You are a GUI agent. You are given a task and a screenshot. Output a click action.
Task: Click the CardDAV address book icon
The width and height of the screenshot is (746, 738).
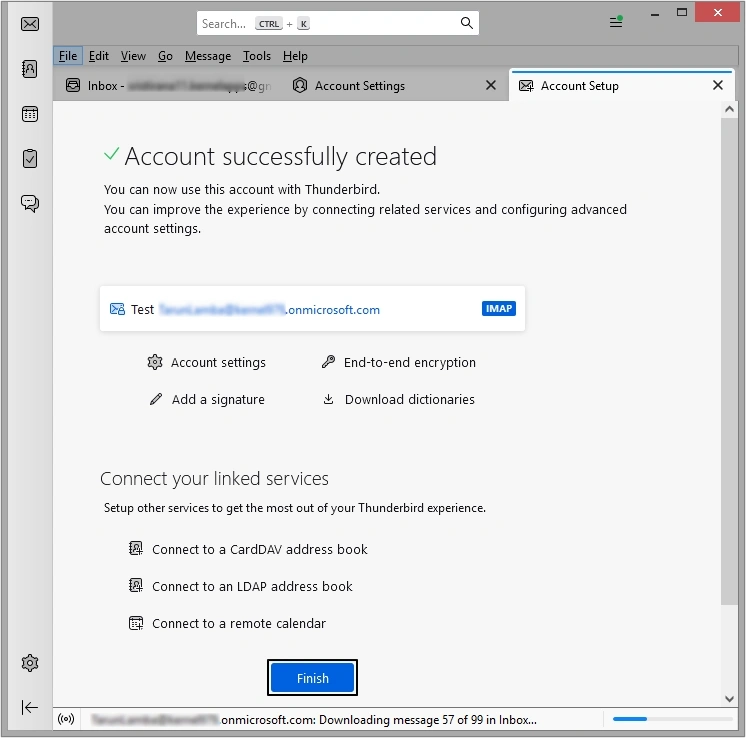(x=136, y=549)
